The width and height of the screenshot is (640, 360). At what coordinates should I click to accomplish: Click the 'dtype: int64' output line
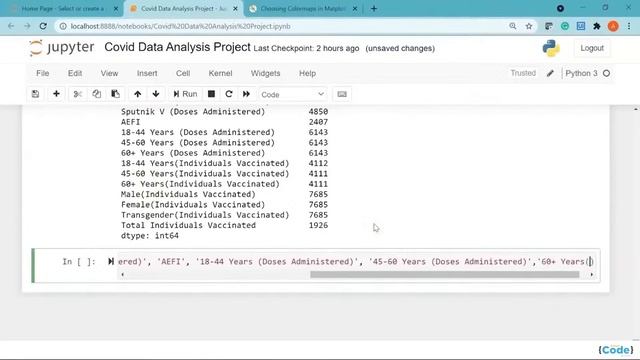[x=150, y=236]
